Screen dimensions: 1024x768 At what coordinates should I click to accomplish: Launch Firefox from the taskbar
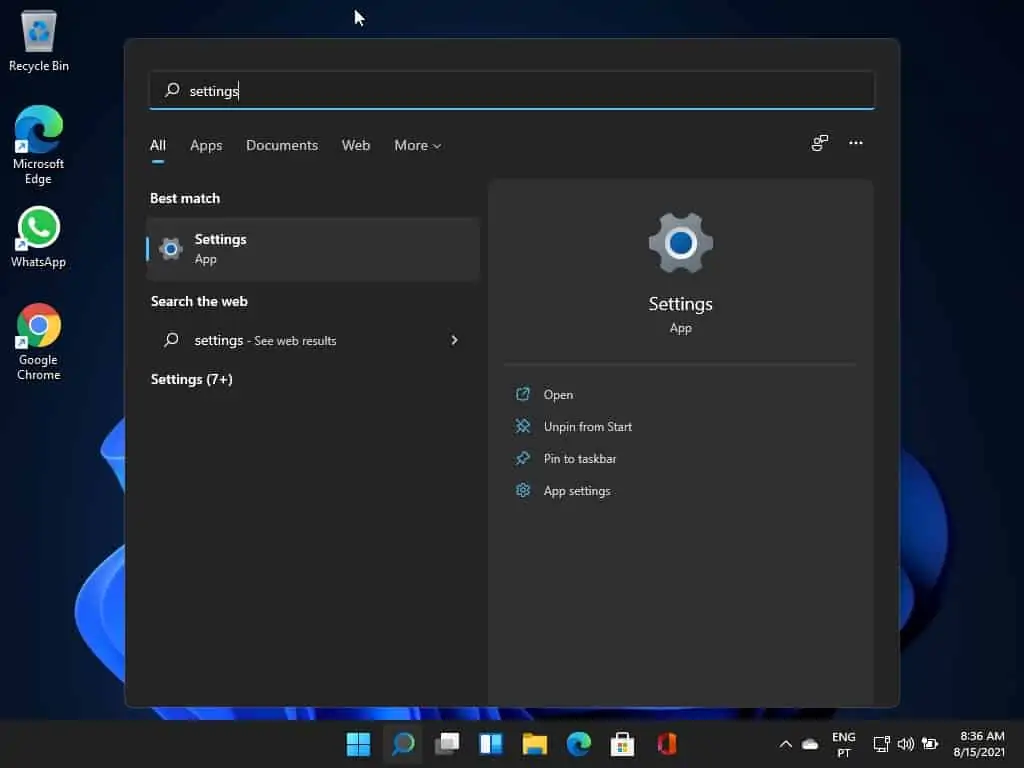666,744
